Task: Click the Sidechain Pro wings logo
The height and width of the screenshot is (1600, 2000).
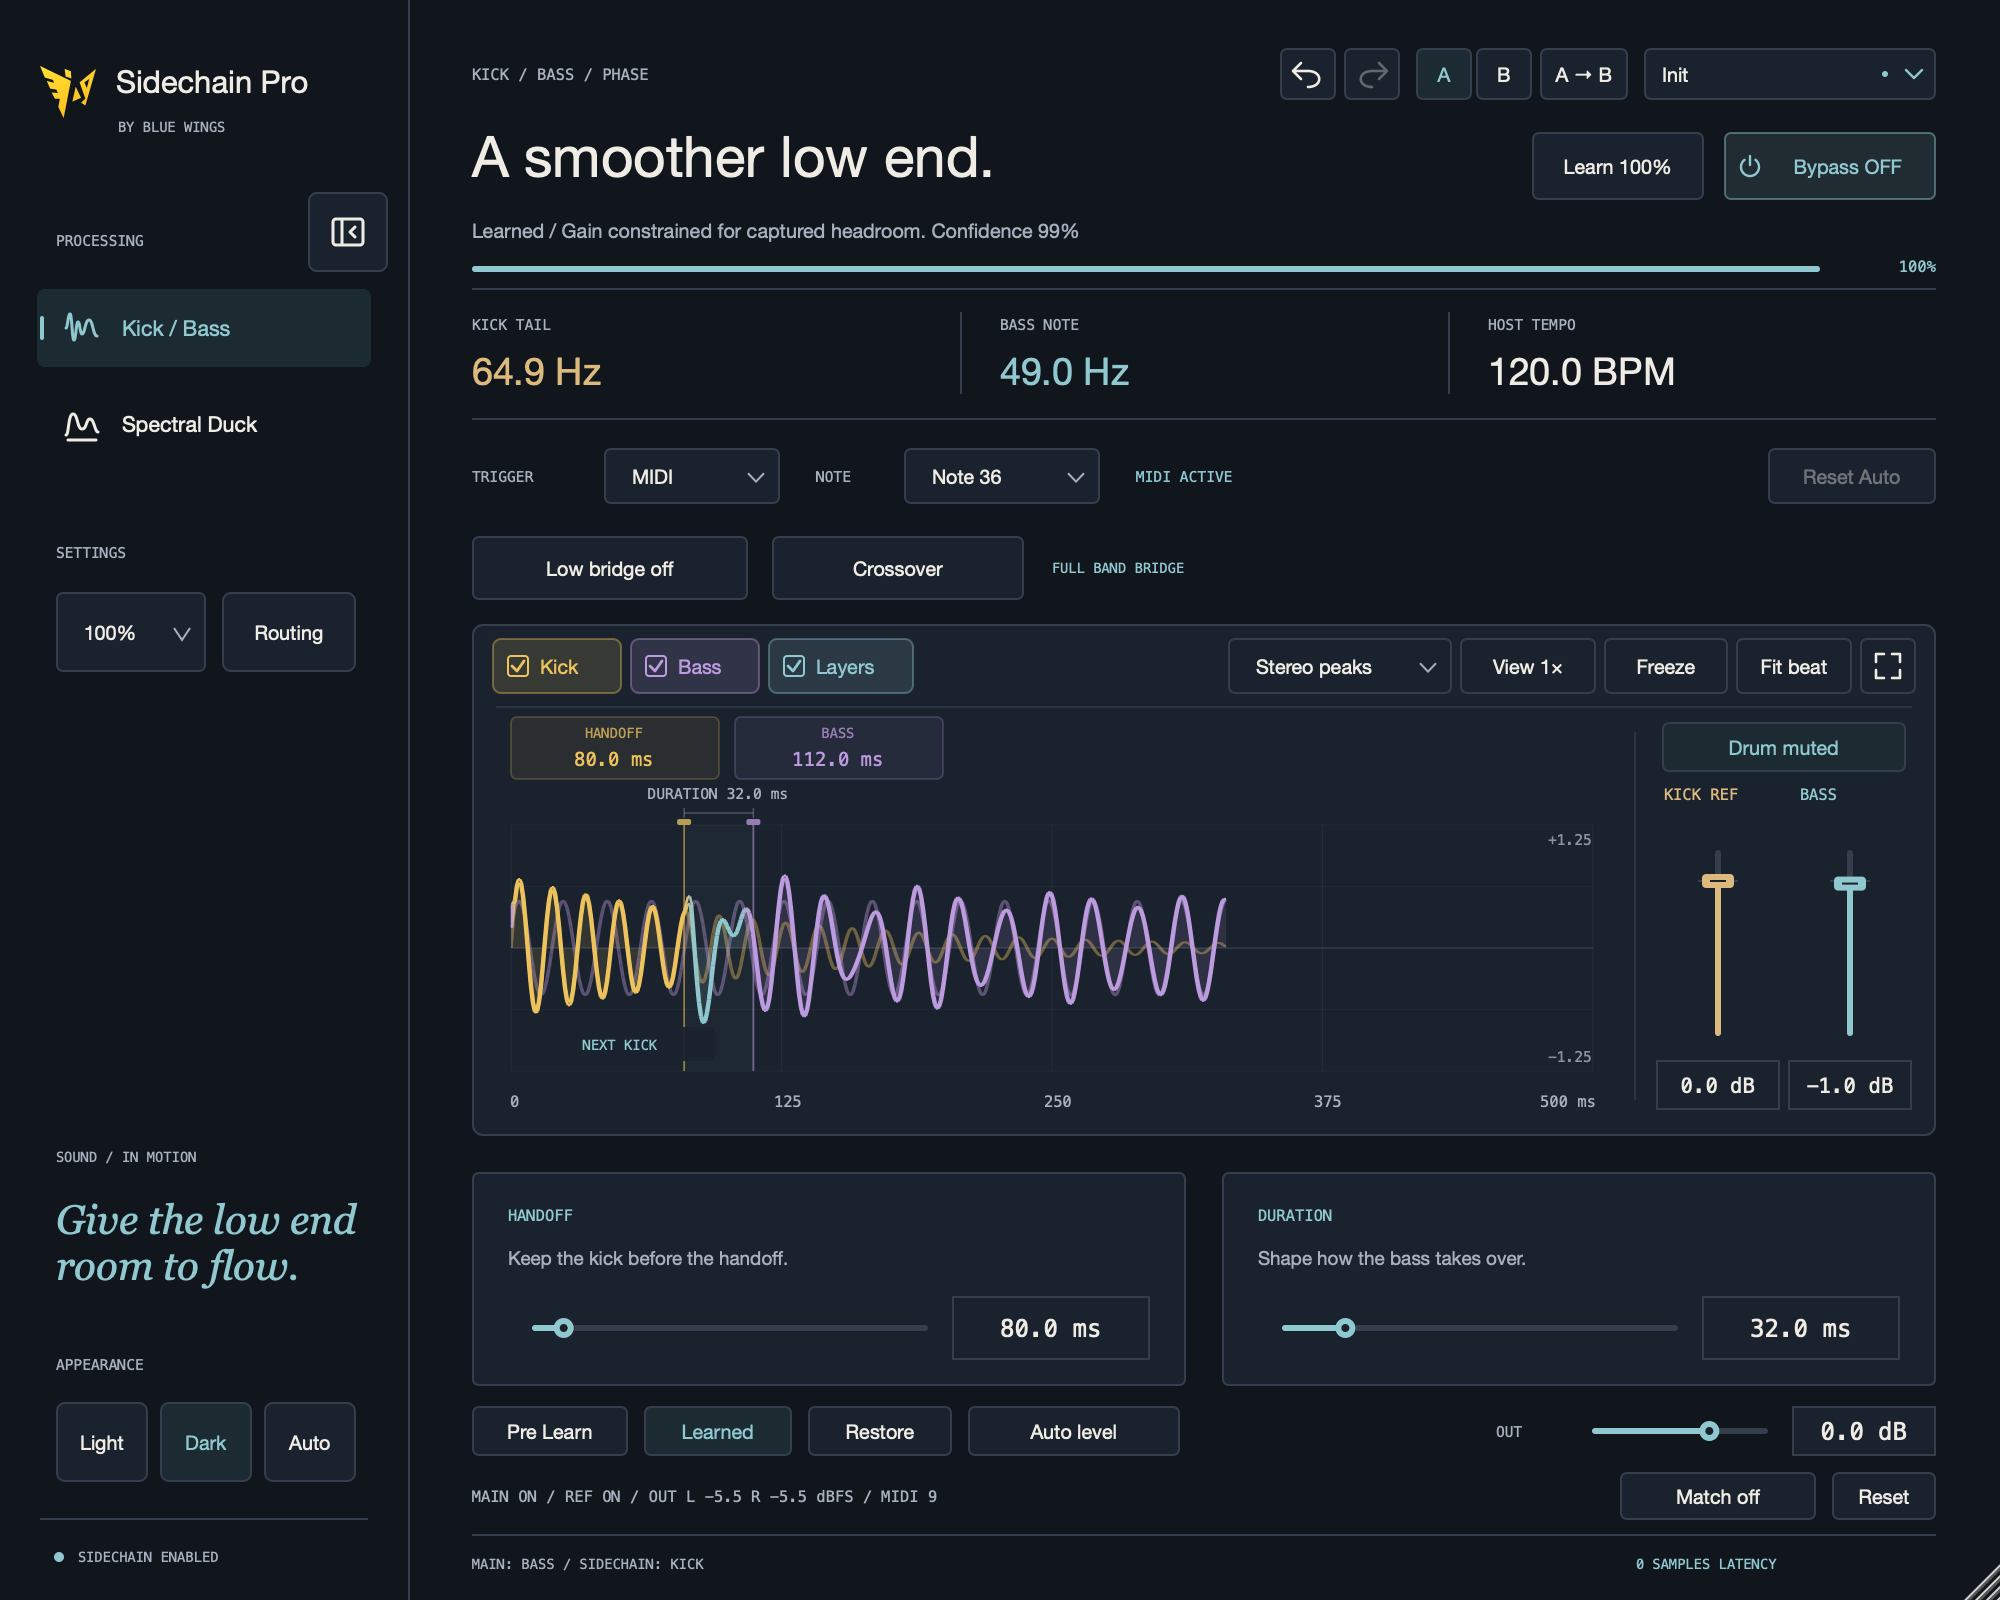Action: point(67,90)
